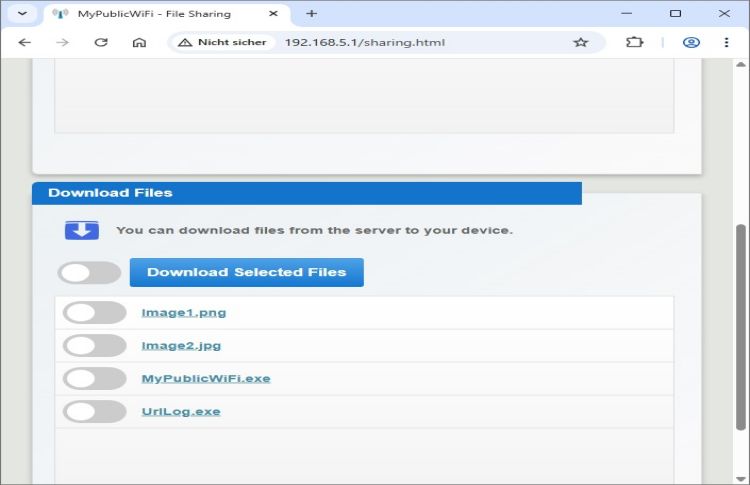Screen dimensions: 750x485
Task: Open the Image2.jpg link
Action: point(181,345)
